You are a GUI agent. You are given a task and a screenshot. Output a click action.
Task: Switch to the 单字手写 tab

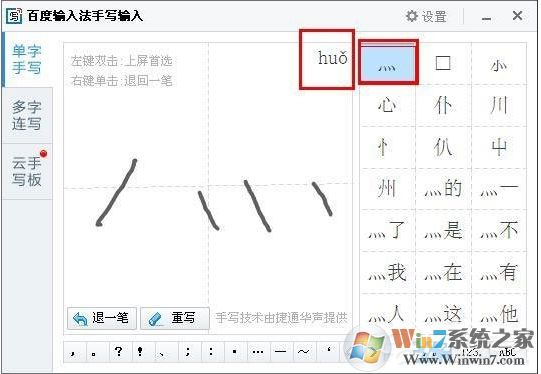(x=27, y=59)
